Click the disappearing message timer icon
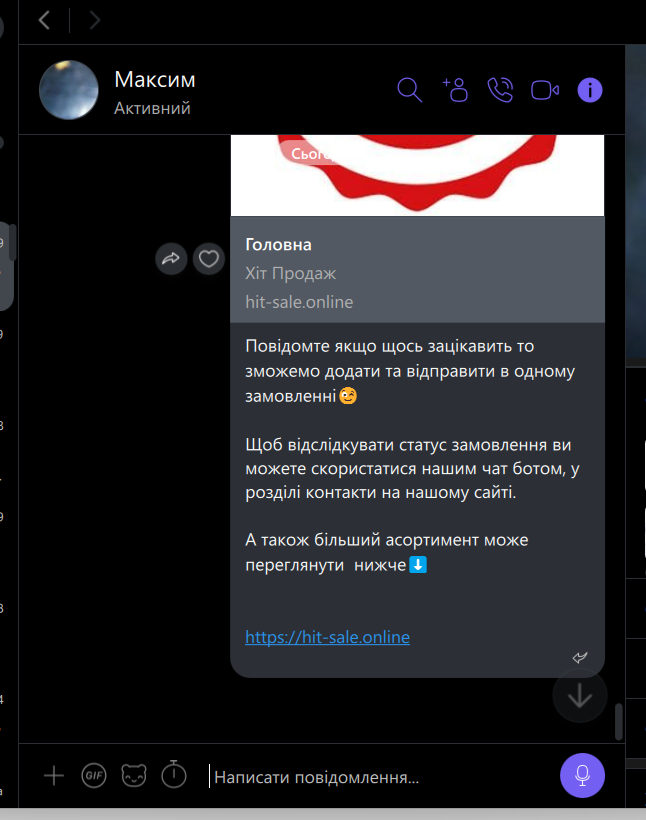The width and height of the screenshot is (646, 820). [174, 775]
